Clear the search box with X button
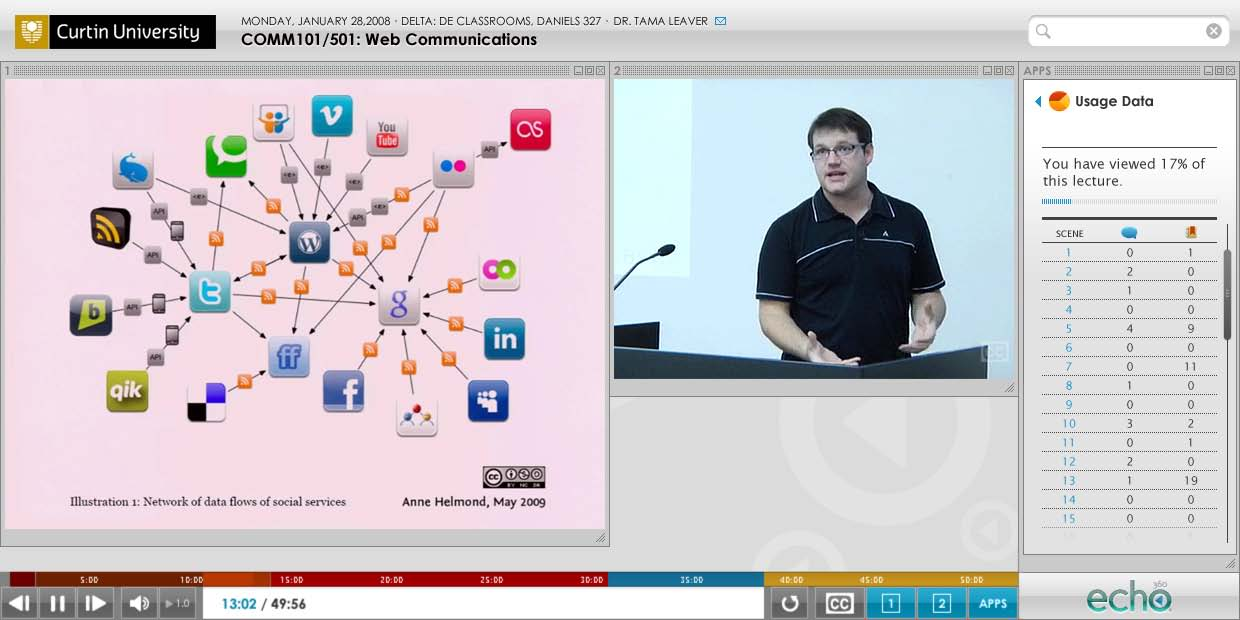Viewport: 1240px width, 620px height. [1213, 31]
